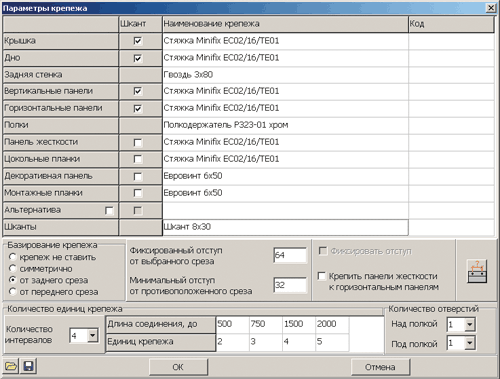Click the Шкант column header
The width and height of the screenshot is (500, 379).
140,24
